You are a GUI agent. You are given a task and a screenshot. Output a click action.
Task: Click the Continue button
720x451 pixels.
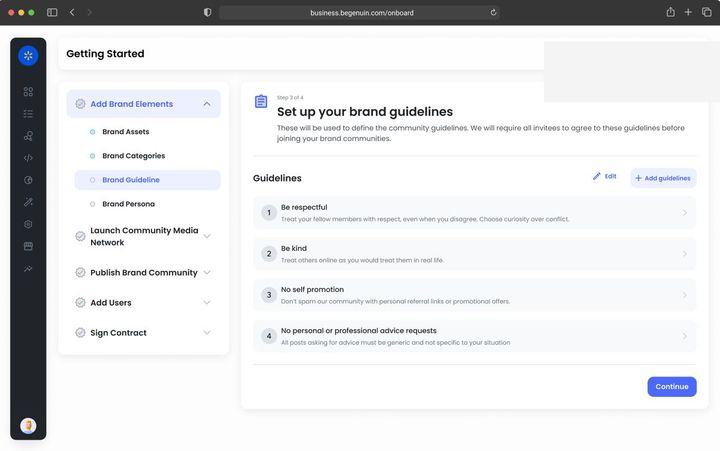[672, 387]
